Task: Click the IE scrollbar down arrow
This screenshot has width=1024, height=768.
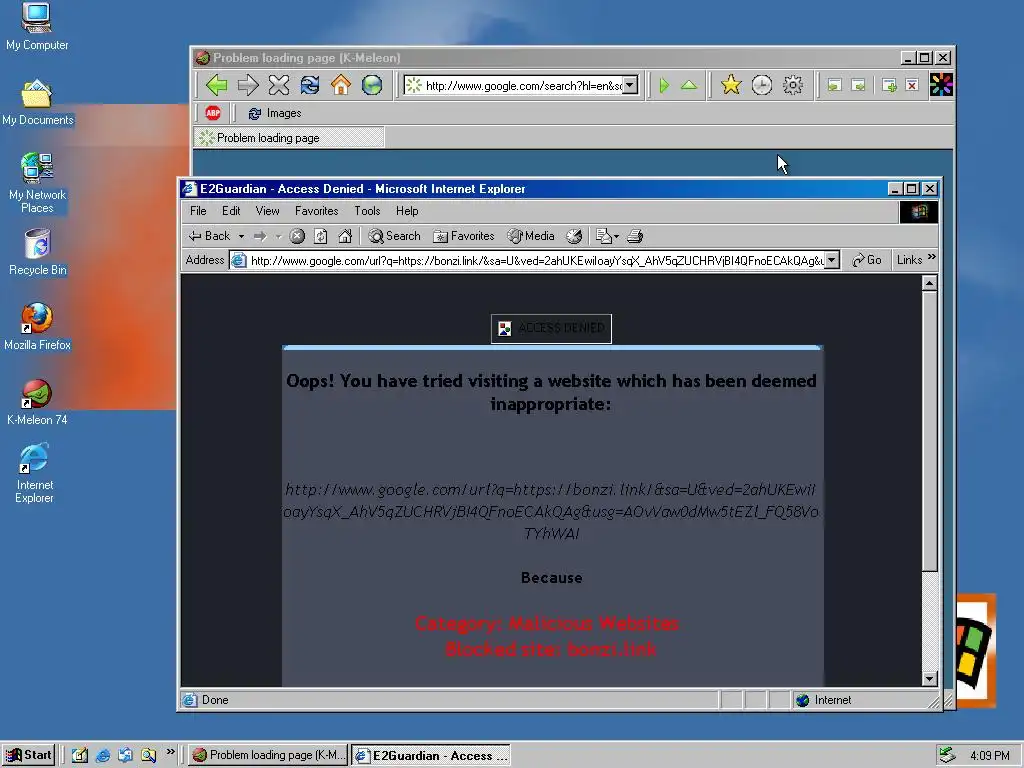Action: [929, 679]
